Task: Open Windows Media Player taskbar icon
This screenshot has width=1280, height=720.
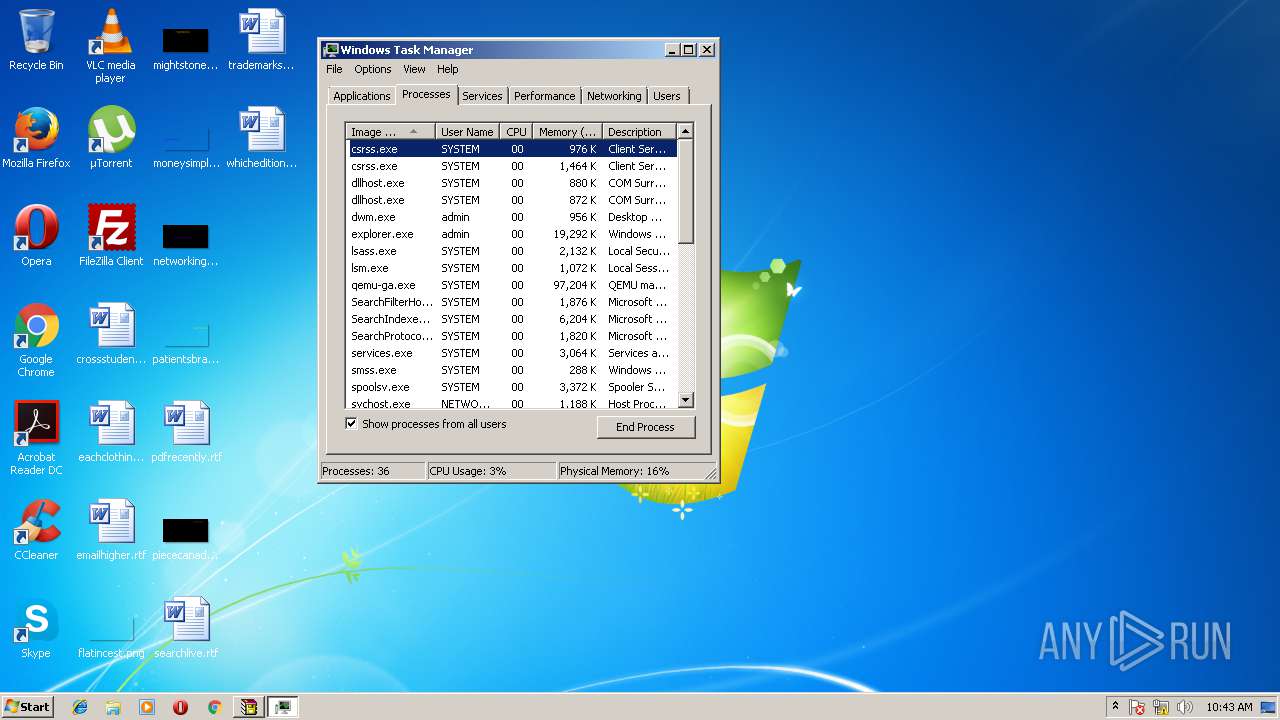Action: (x=147, y=707)
